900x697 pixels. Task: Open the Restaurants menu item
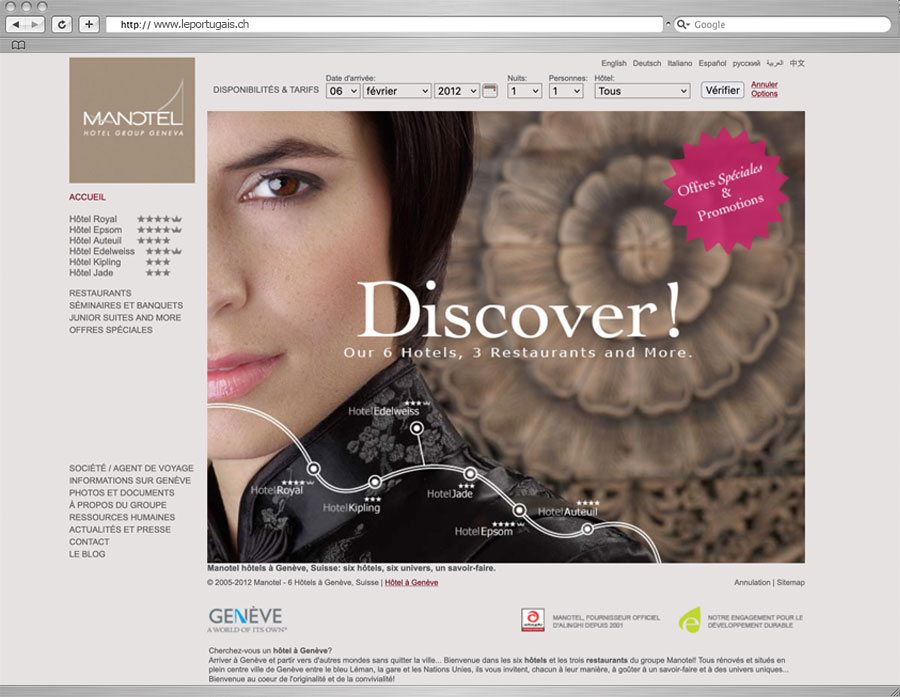[x=100, y=293]
